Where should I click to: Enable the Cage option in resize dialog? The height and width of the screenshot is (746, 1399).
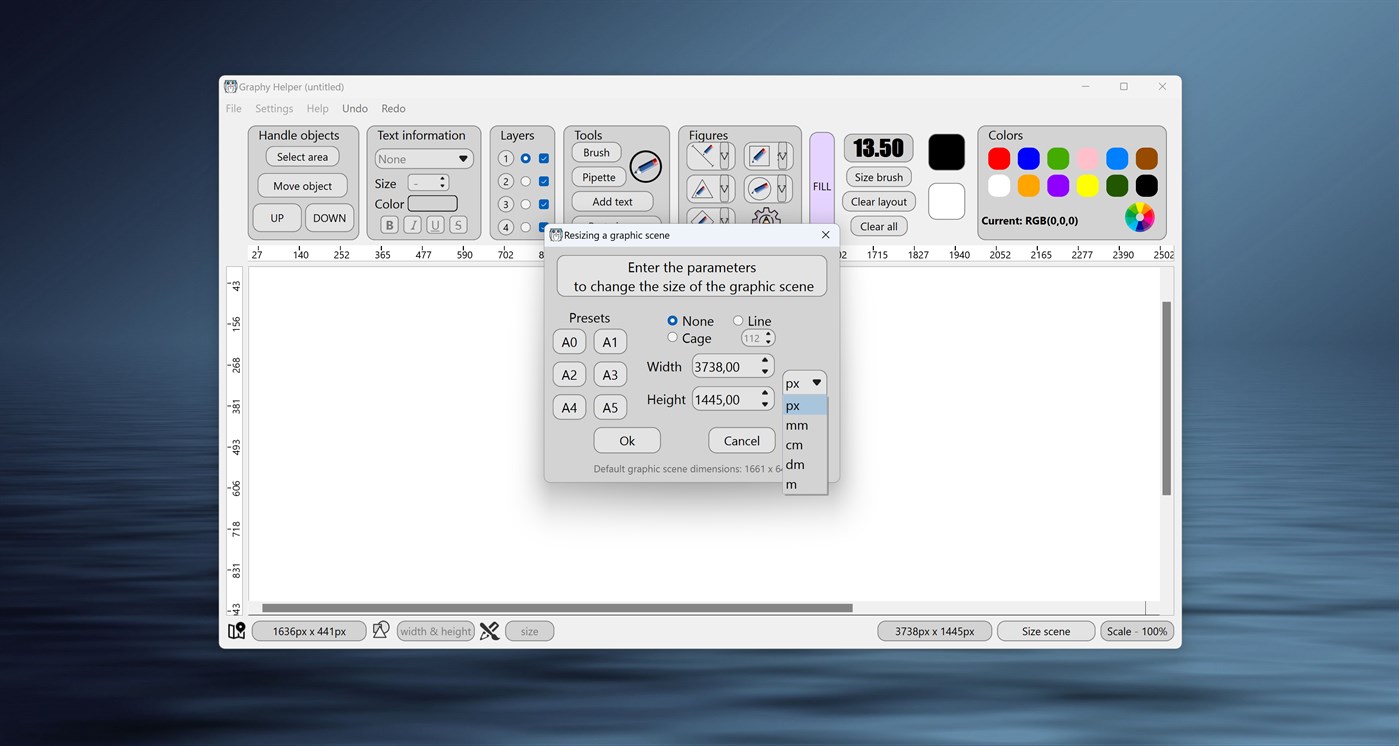(x=672, y=338)
